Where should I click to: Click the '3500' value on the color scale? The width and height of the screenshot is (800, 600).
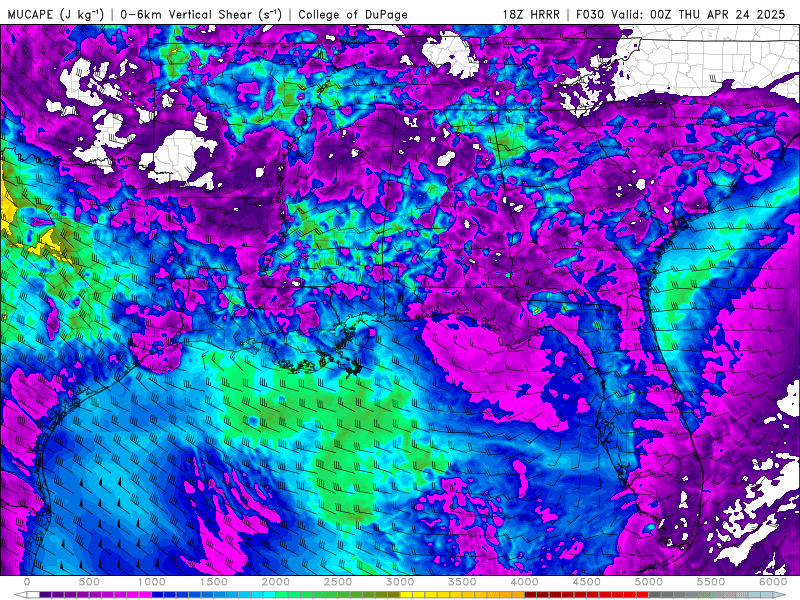(462, 582)
